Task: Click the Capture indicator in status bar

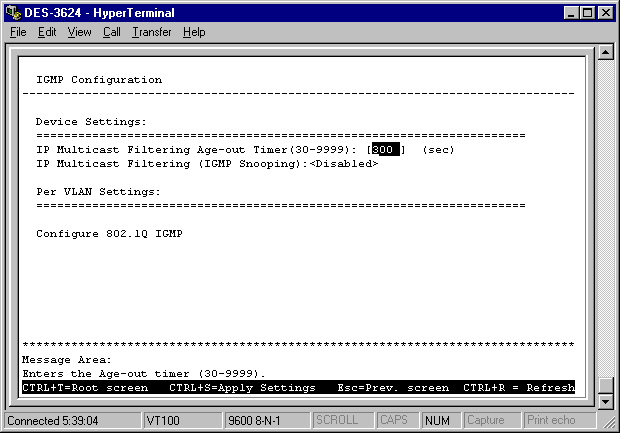Action: tap(489, 421)
